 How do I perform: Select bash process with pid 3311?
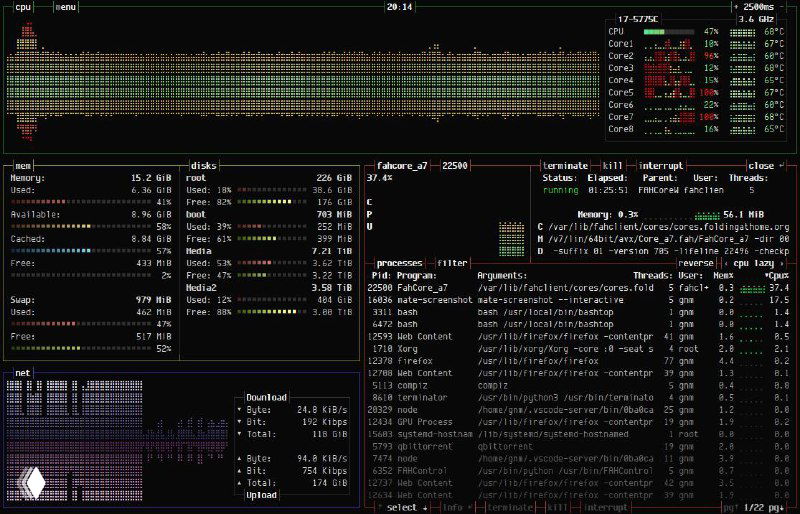pyautogui.click(x=579, y=312)
